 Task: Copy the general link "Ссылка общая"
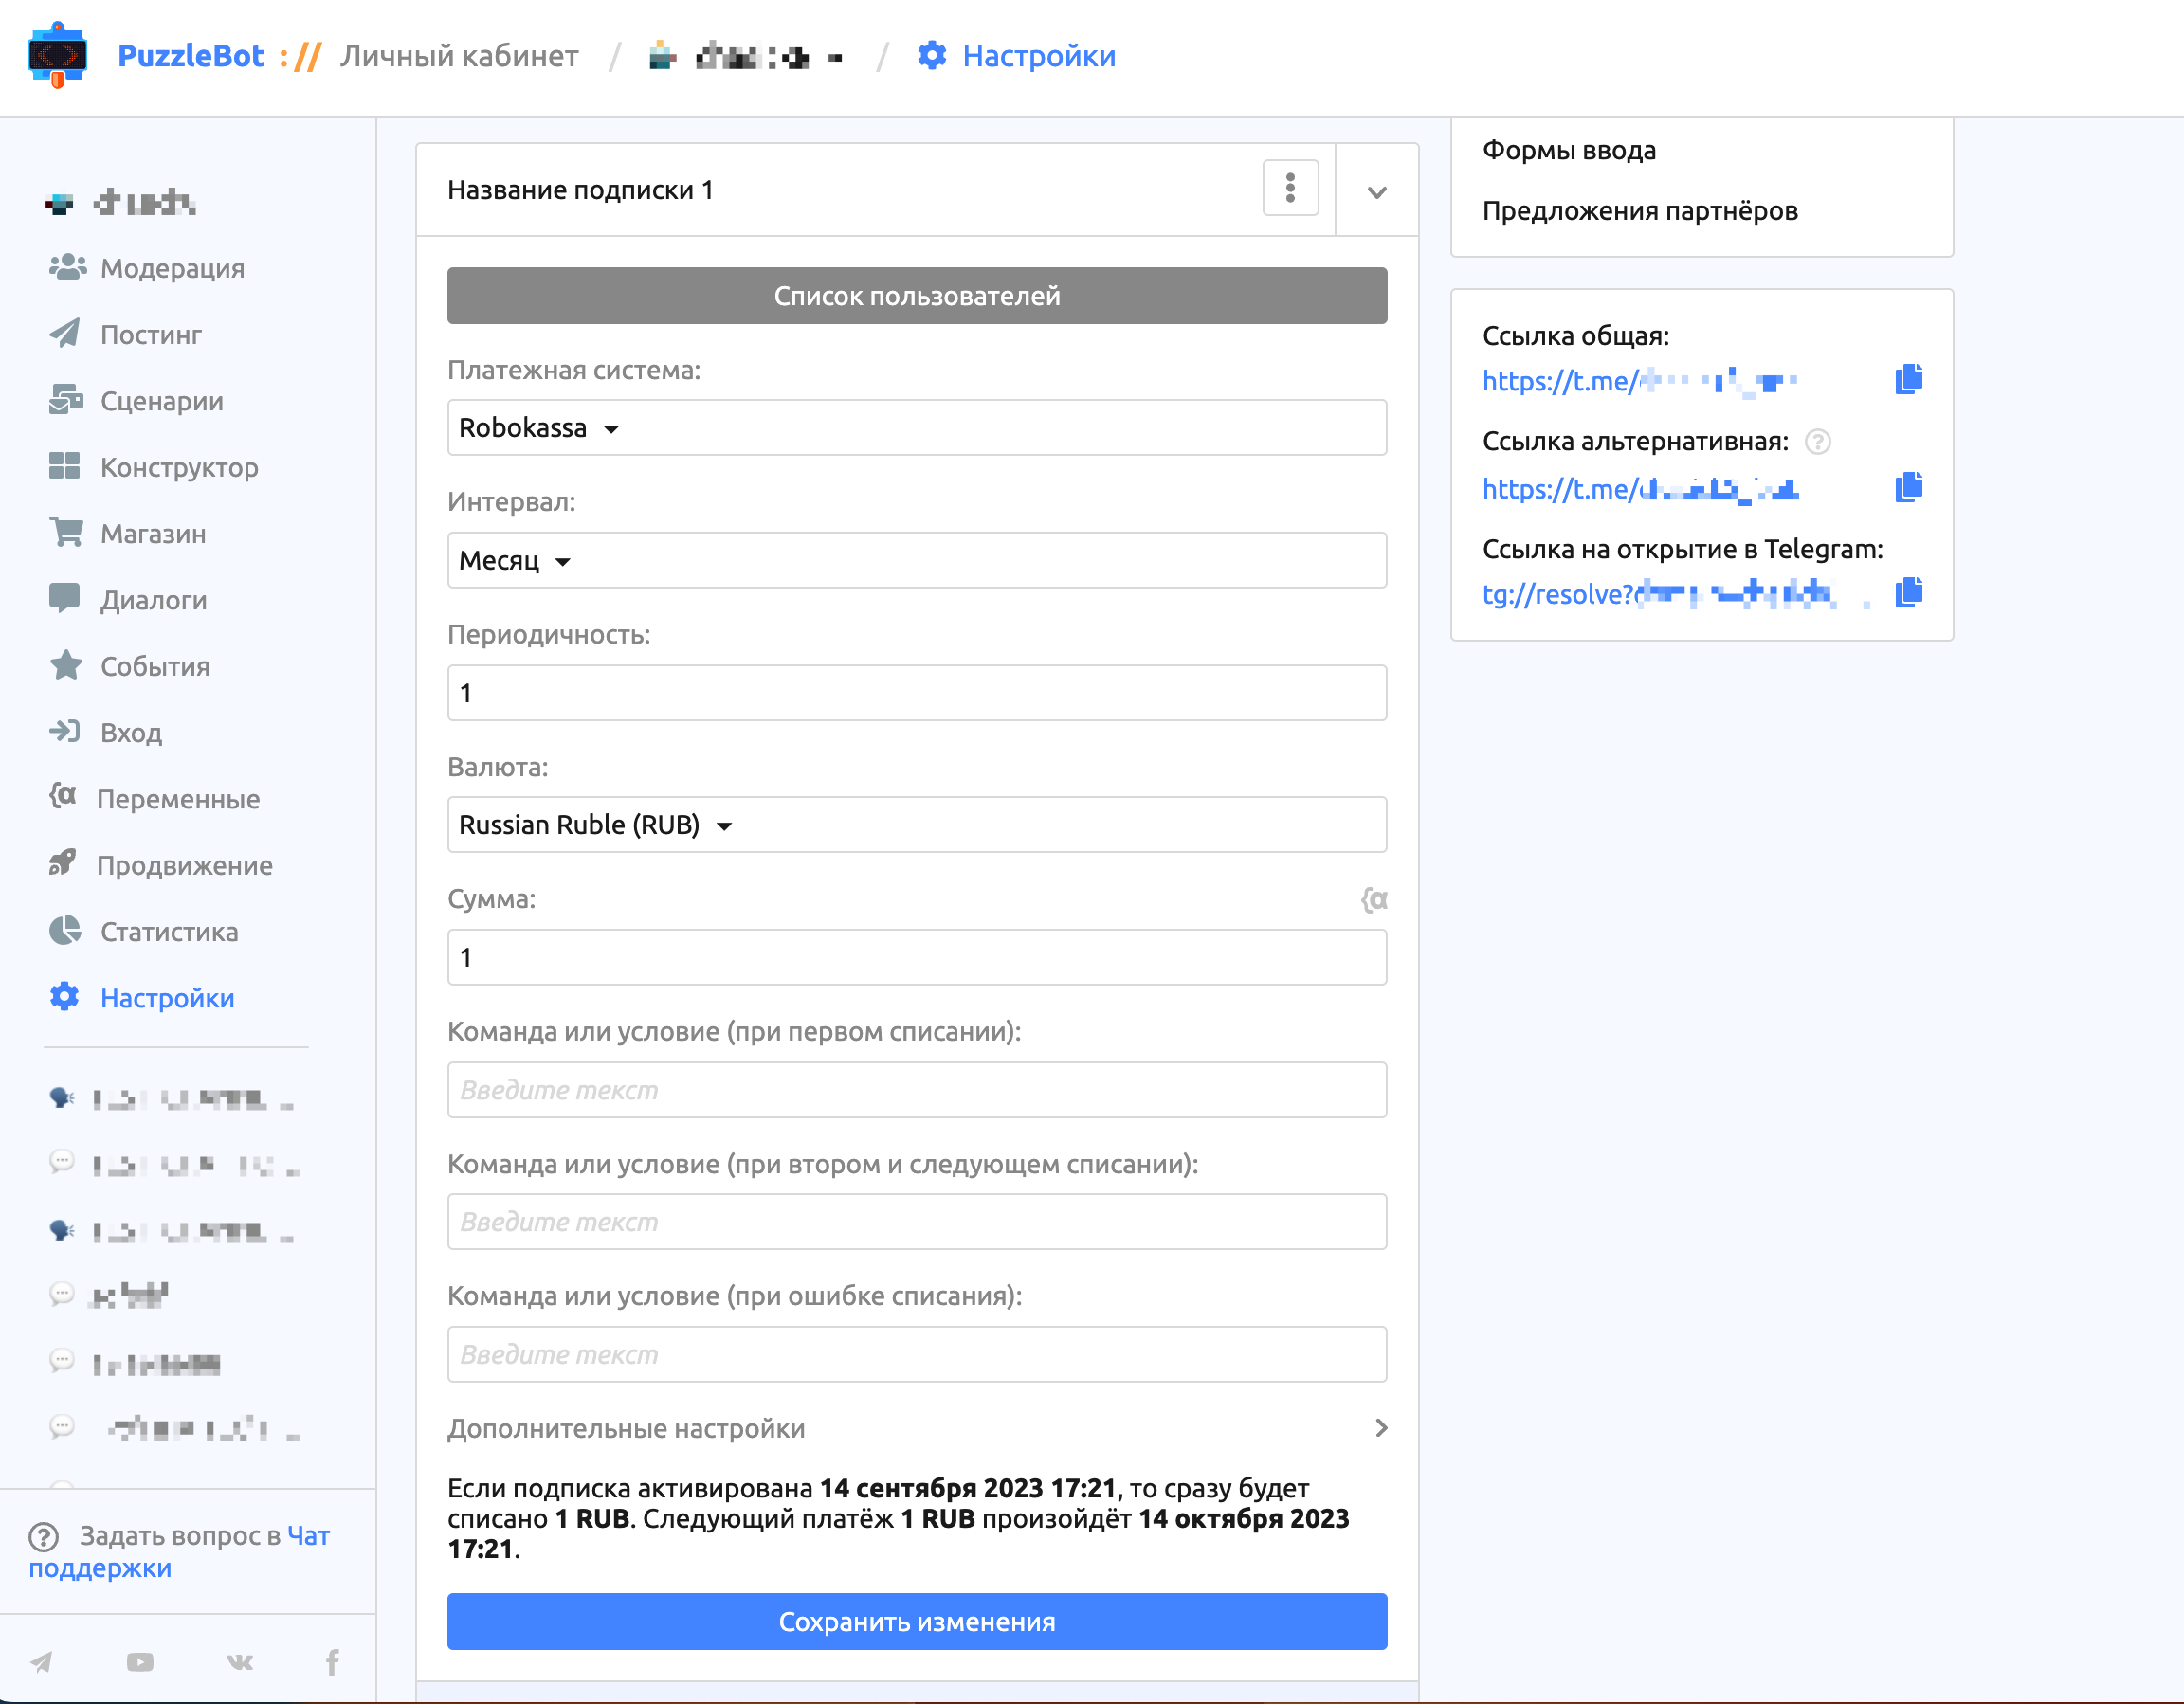click(1908, 379)
